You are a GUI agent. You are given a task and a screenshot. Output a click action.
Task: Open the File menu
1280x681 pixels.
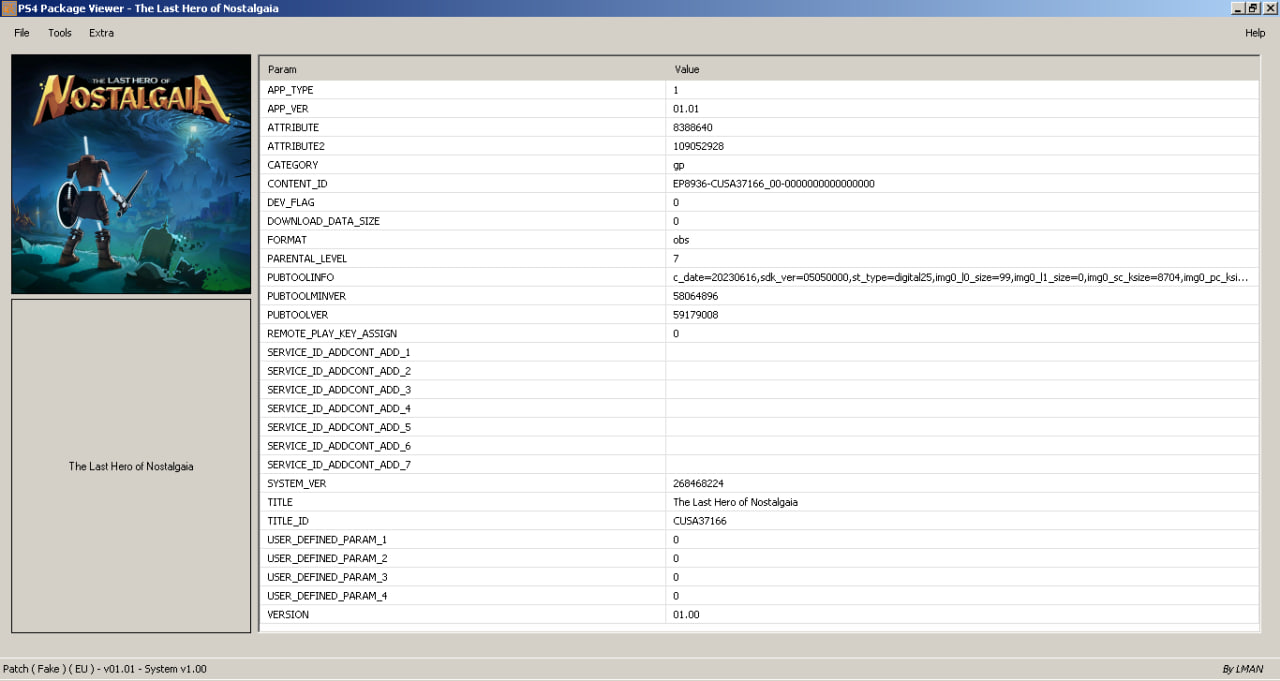click(22, 33)
